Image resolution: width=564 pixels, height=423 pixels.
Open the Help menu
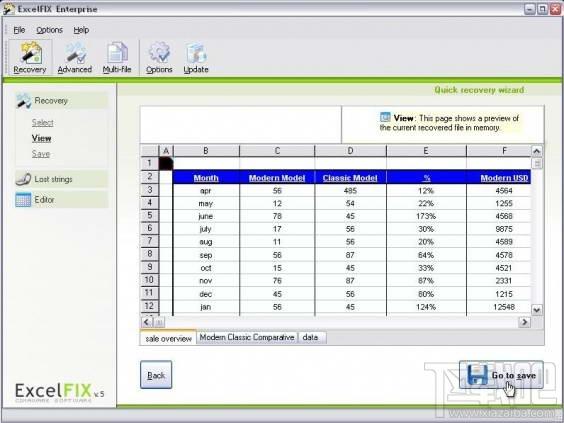[81, 30]
